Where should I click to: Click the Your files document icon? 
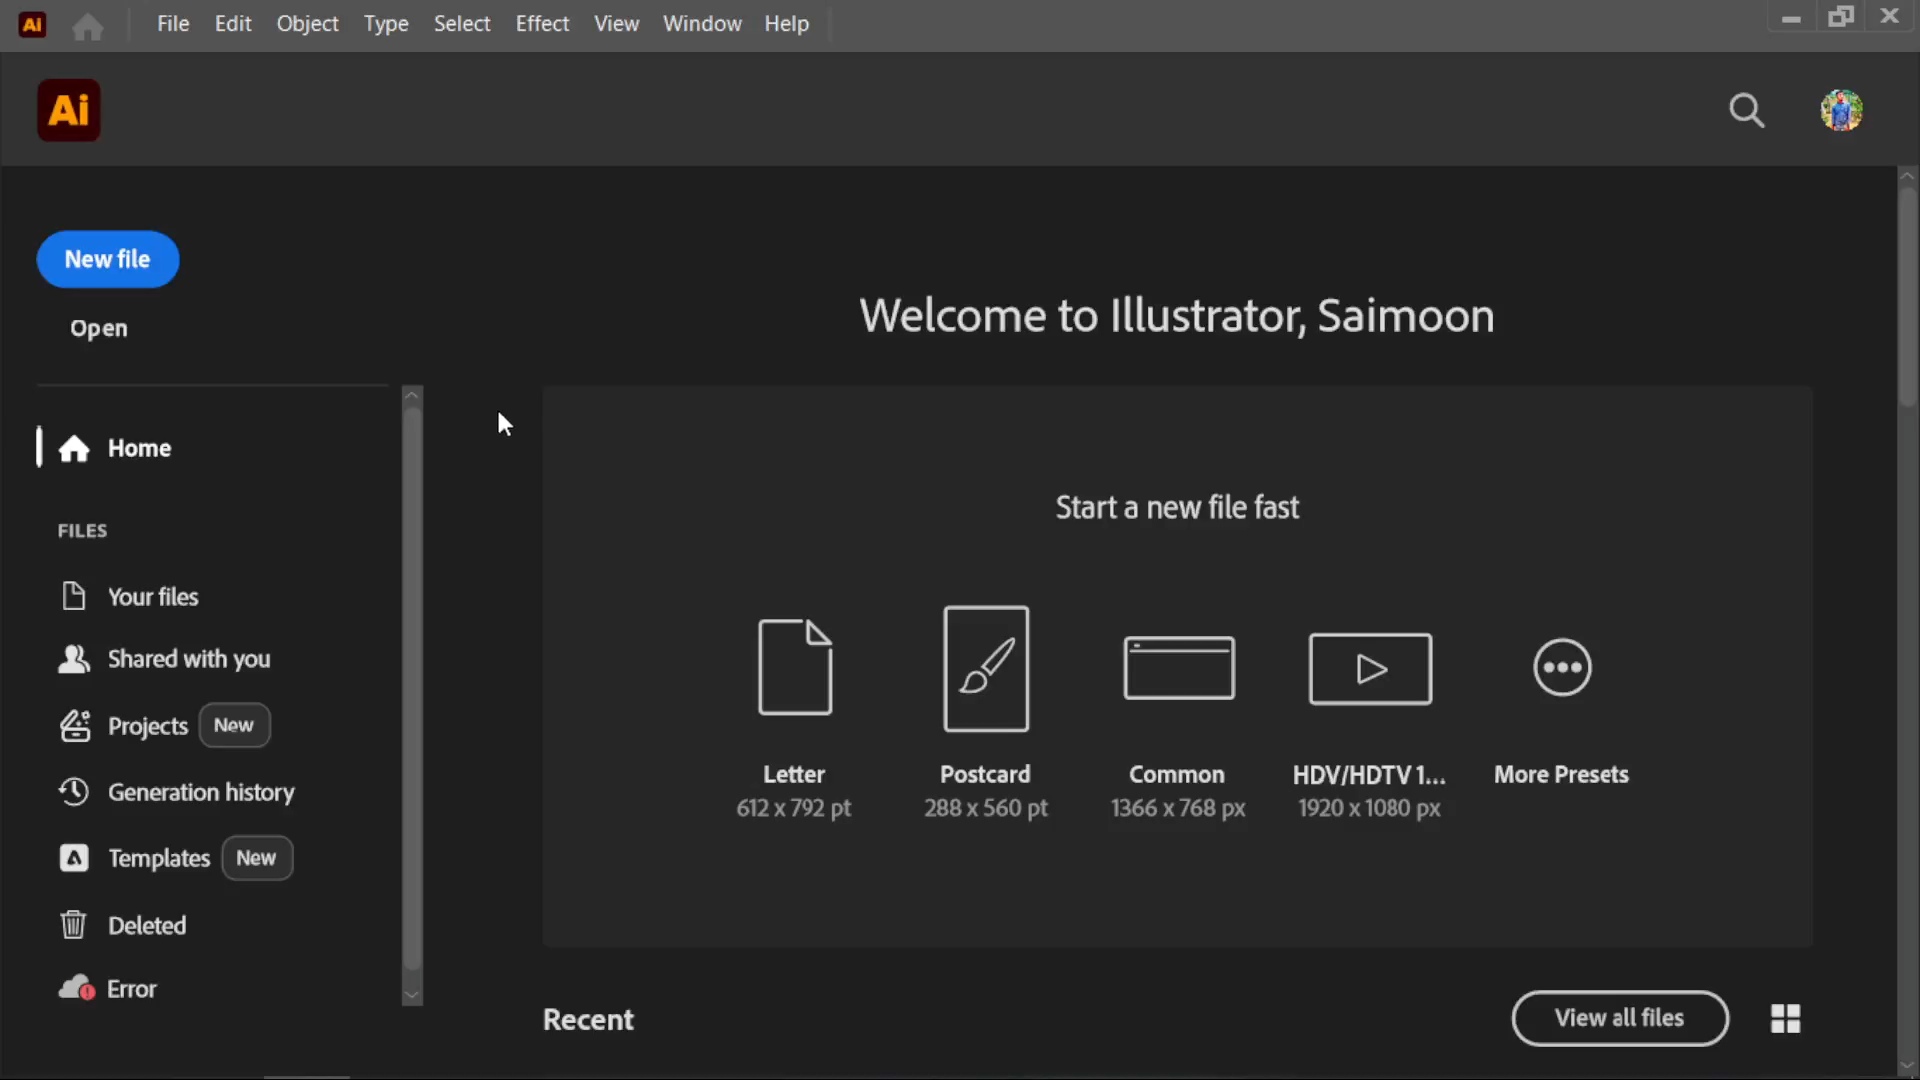pyautogui.click(x=73, y=596)
